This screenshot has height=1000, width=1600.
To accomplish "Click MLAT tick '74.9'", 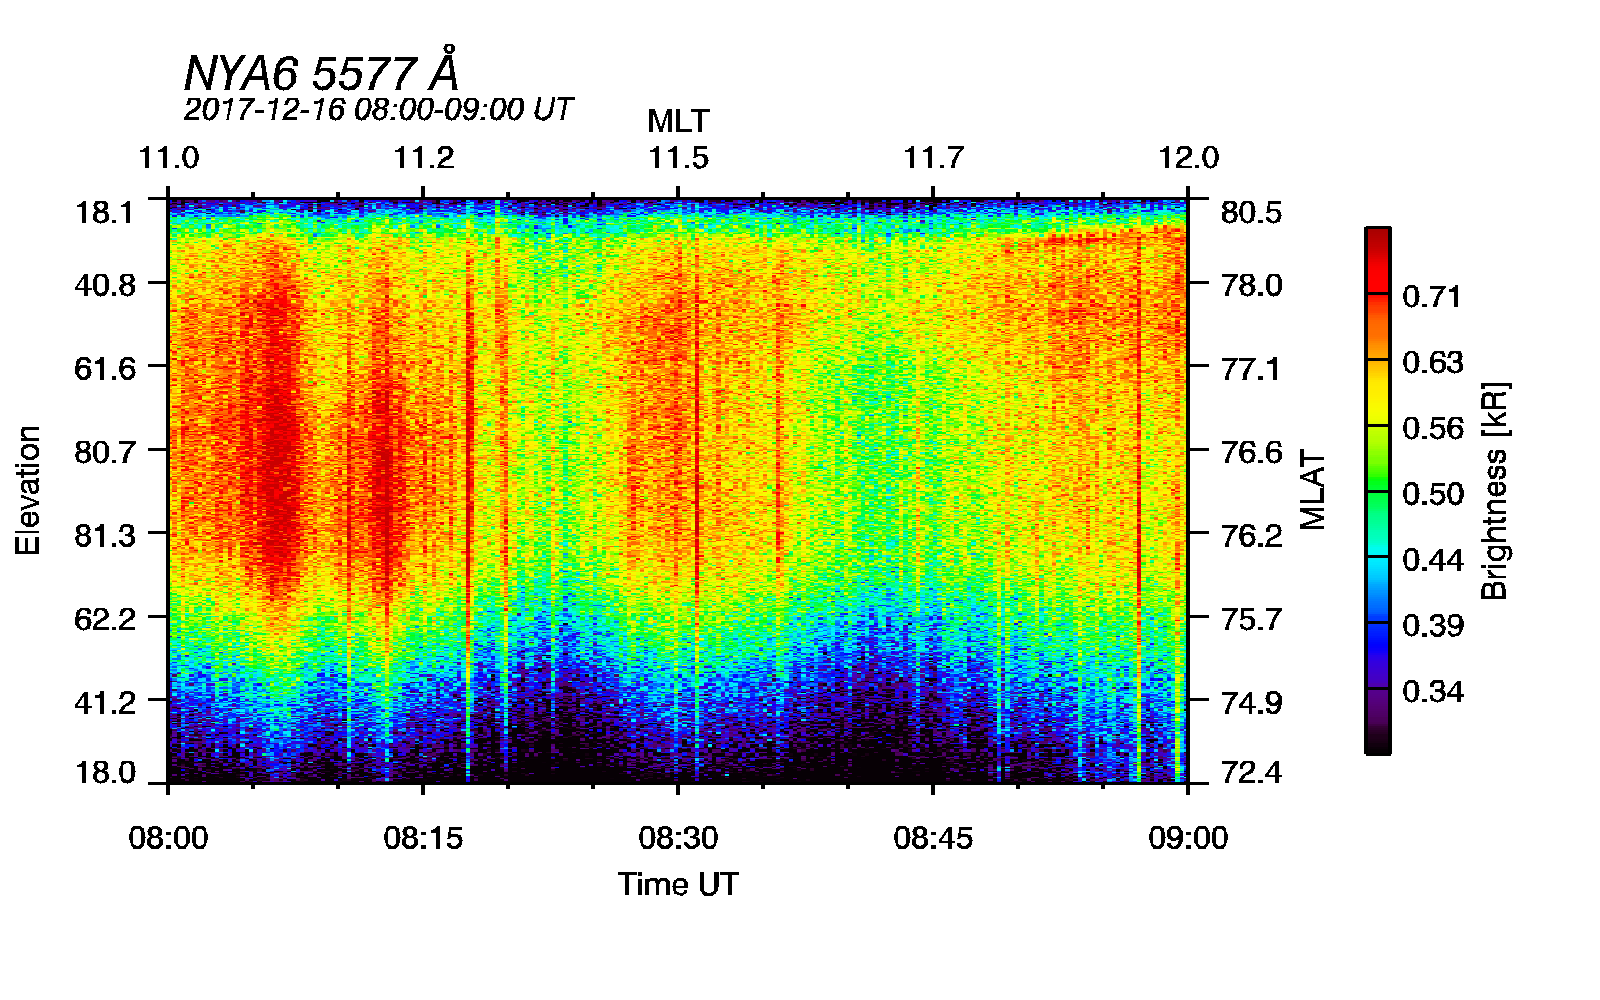I will [x=1251, y=702].
